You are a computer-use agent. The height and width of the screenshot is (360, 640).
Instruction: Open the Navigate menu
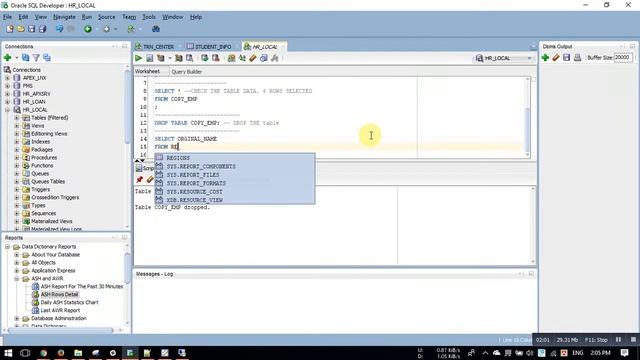64,17
